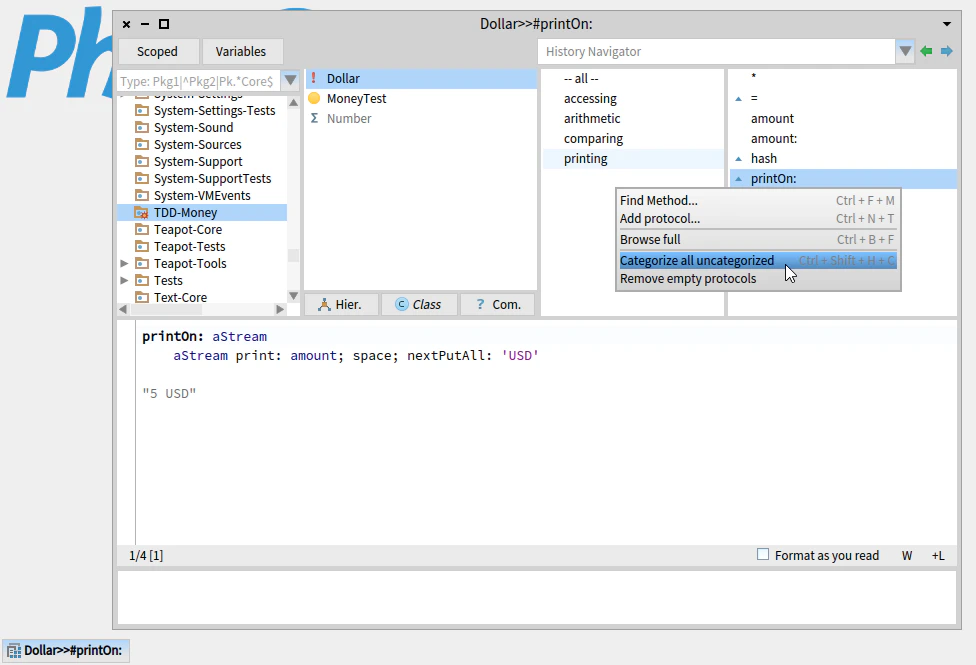Click the System-Sources package icon
Image resolution: width=976 pixels, height=665 pixels.
pyautogui.click(x=142, y=144)
